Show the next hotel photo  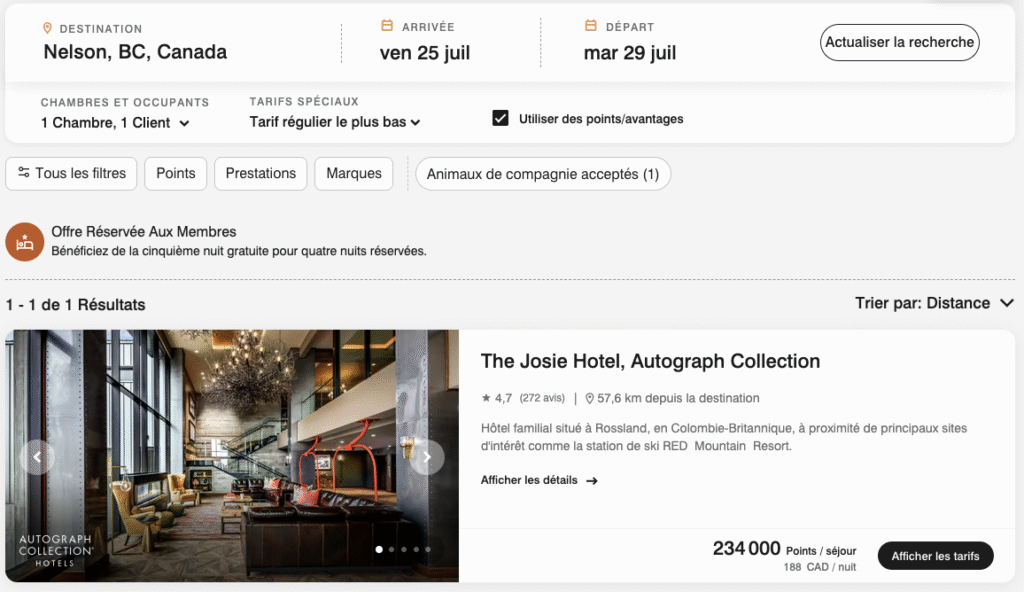pos(427,457)
